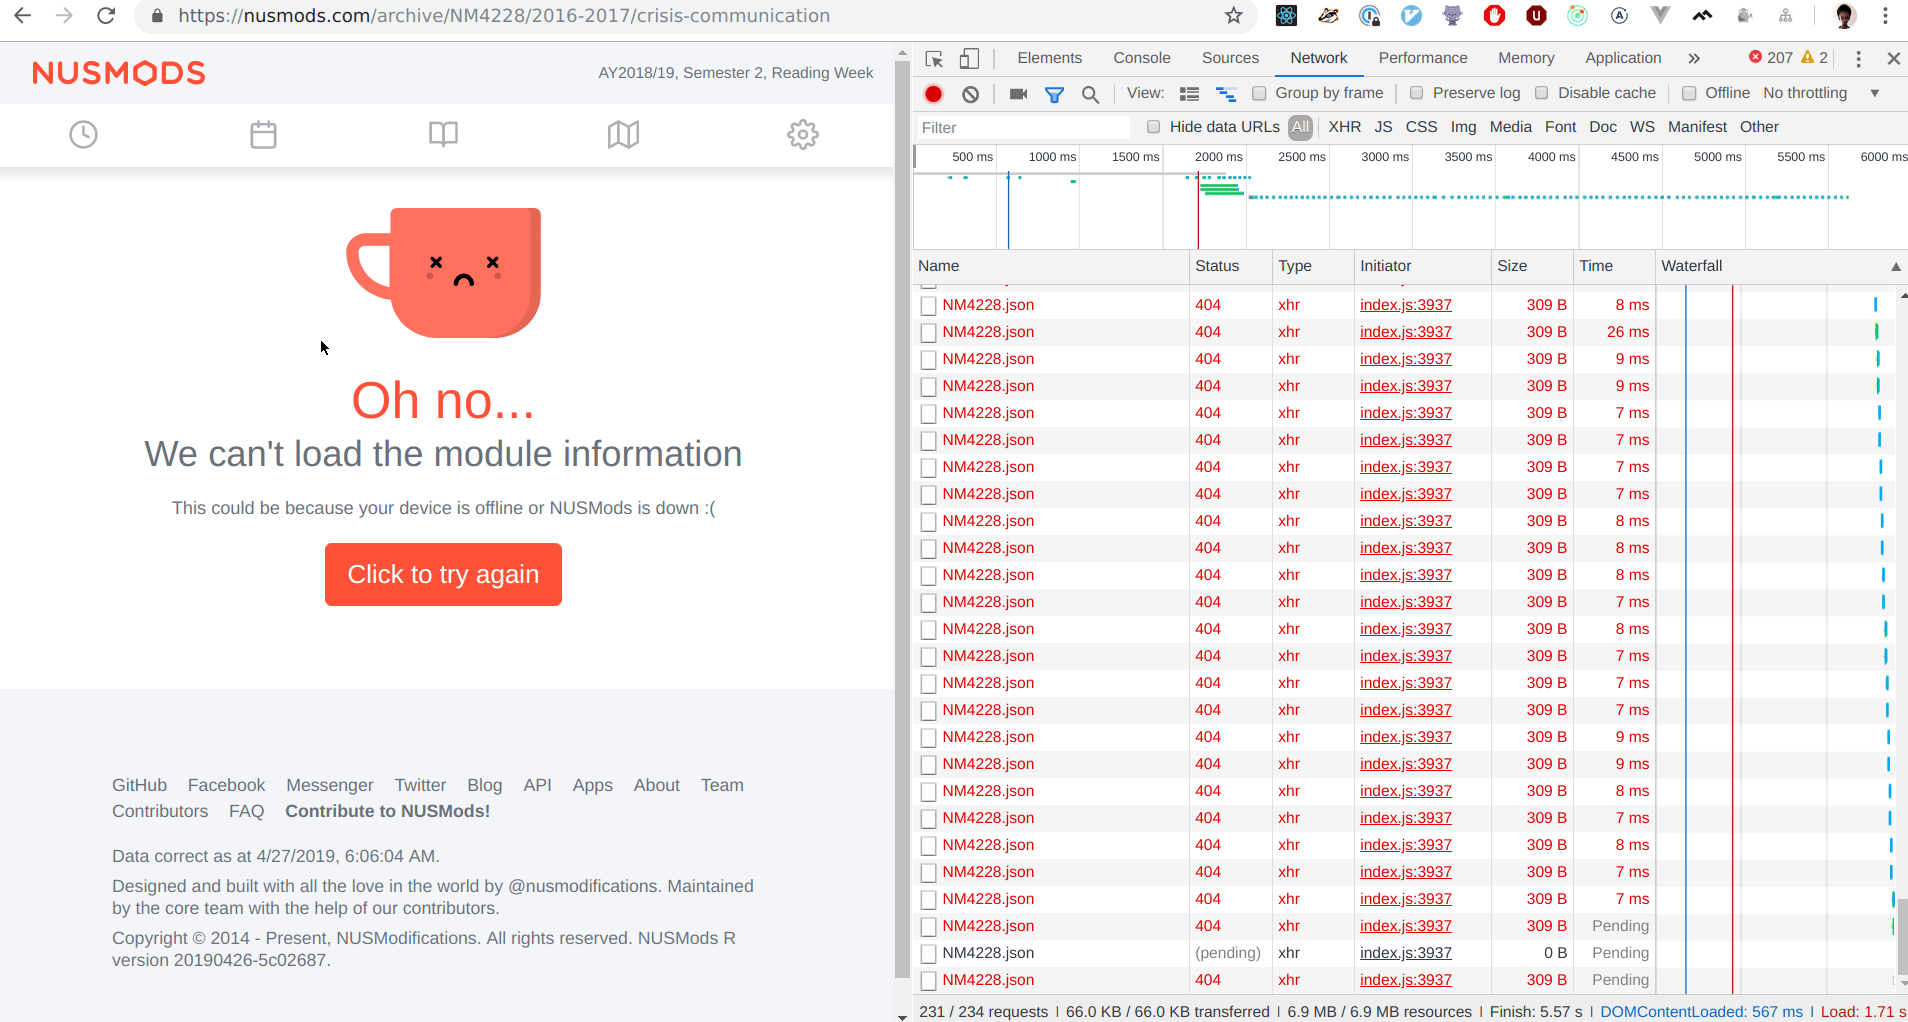Click the NUSMODS logo

(x=119, y=73)
